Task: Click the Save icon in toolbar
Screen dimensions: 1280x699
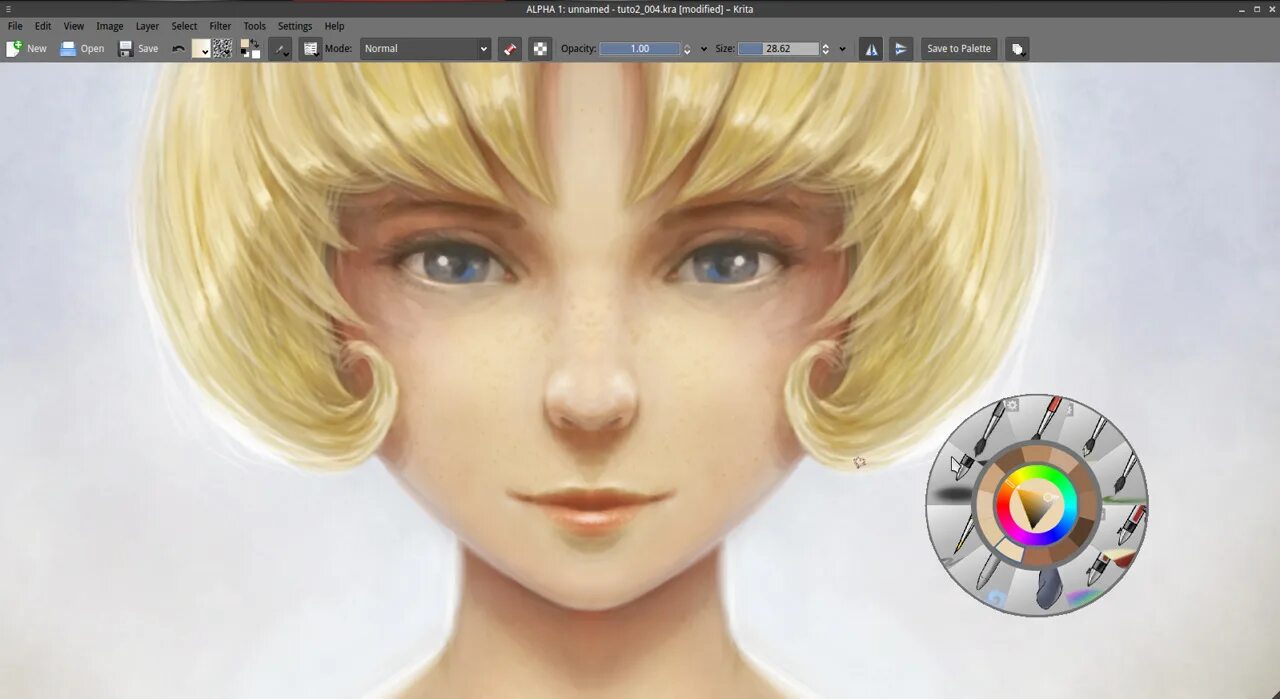Action: [126, 48]
